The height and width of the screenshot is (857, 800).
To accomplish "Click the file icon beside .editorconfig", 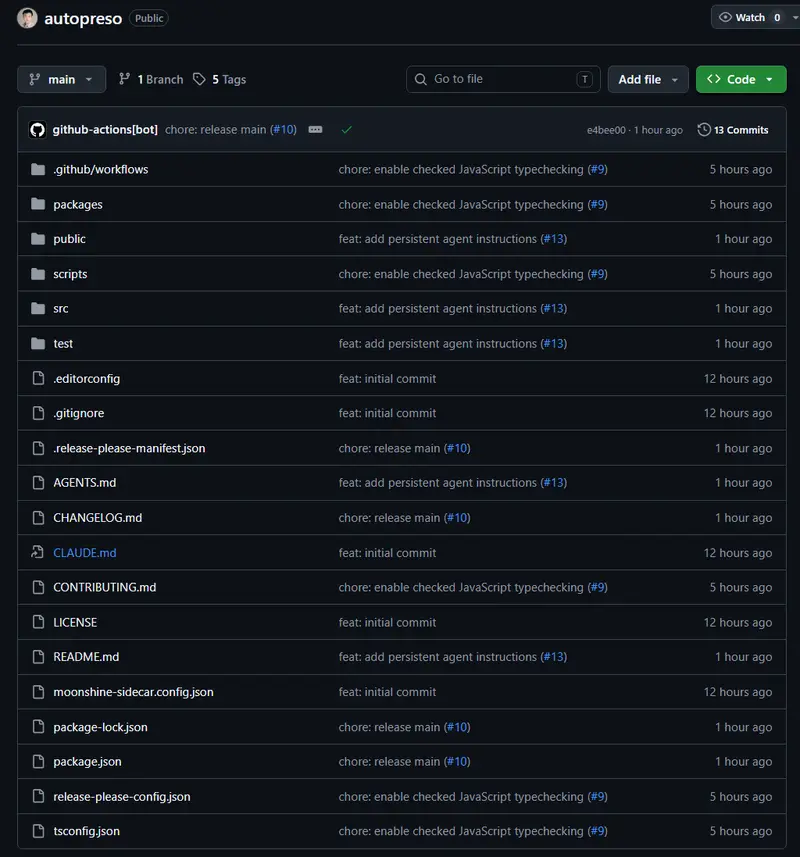I will pos(38,378).
